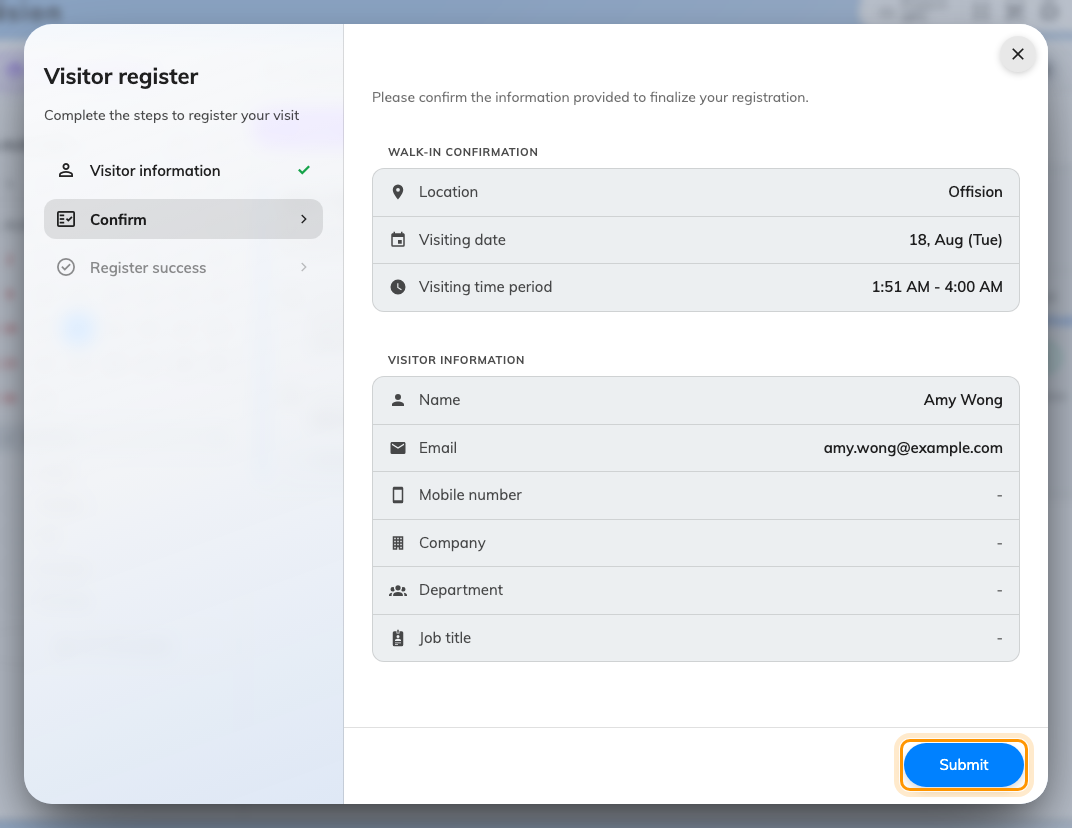The image size is (1072, 828).
Task: Click the calendar icon for Visiting date
Action: point(398,239)
